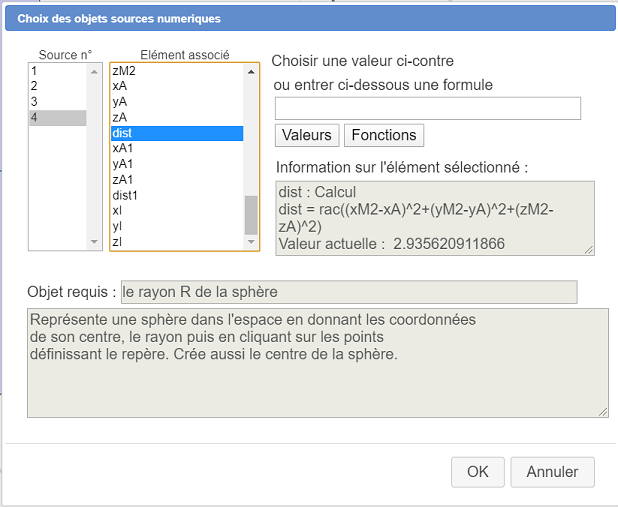Click source list scroll down arrow
The height and width of the screenshot is (507, 618).
(x=94, y=242)
